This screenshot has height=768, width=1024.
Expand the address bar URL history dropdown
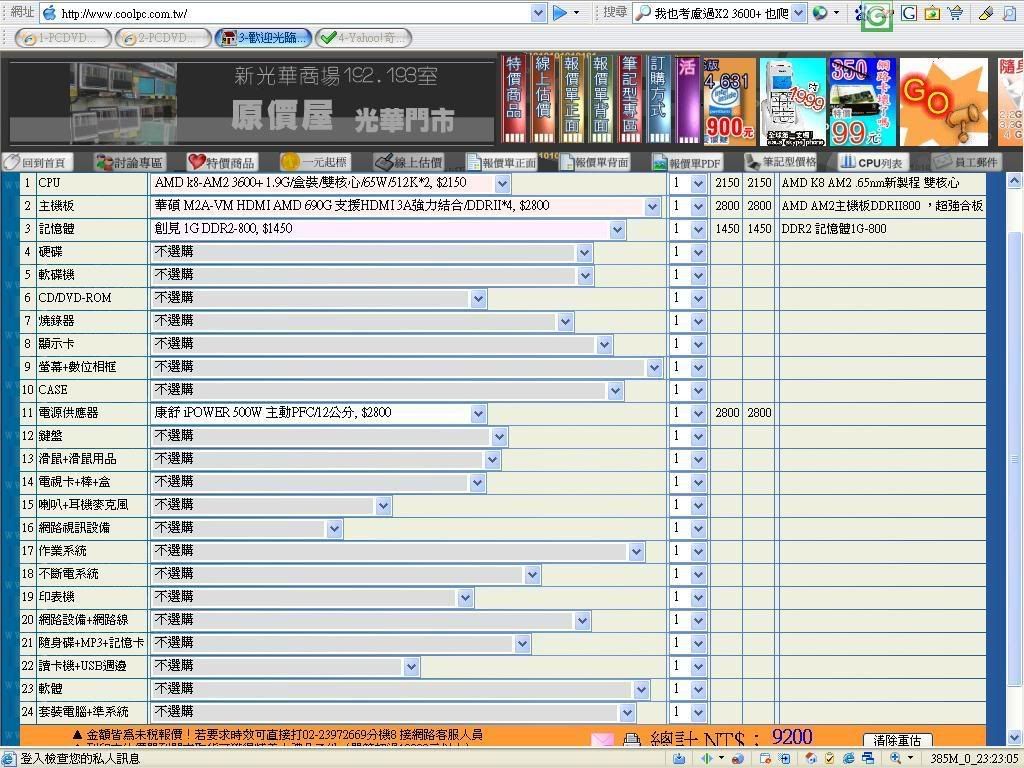538,12
